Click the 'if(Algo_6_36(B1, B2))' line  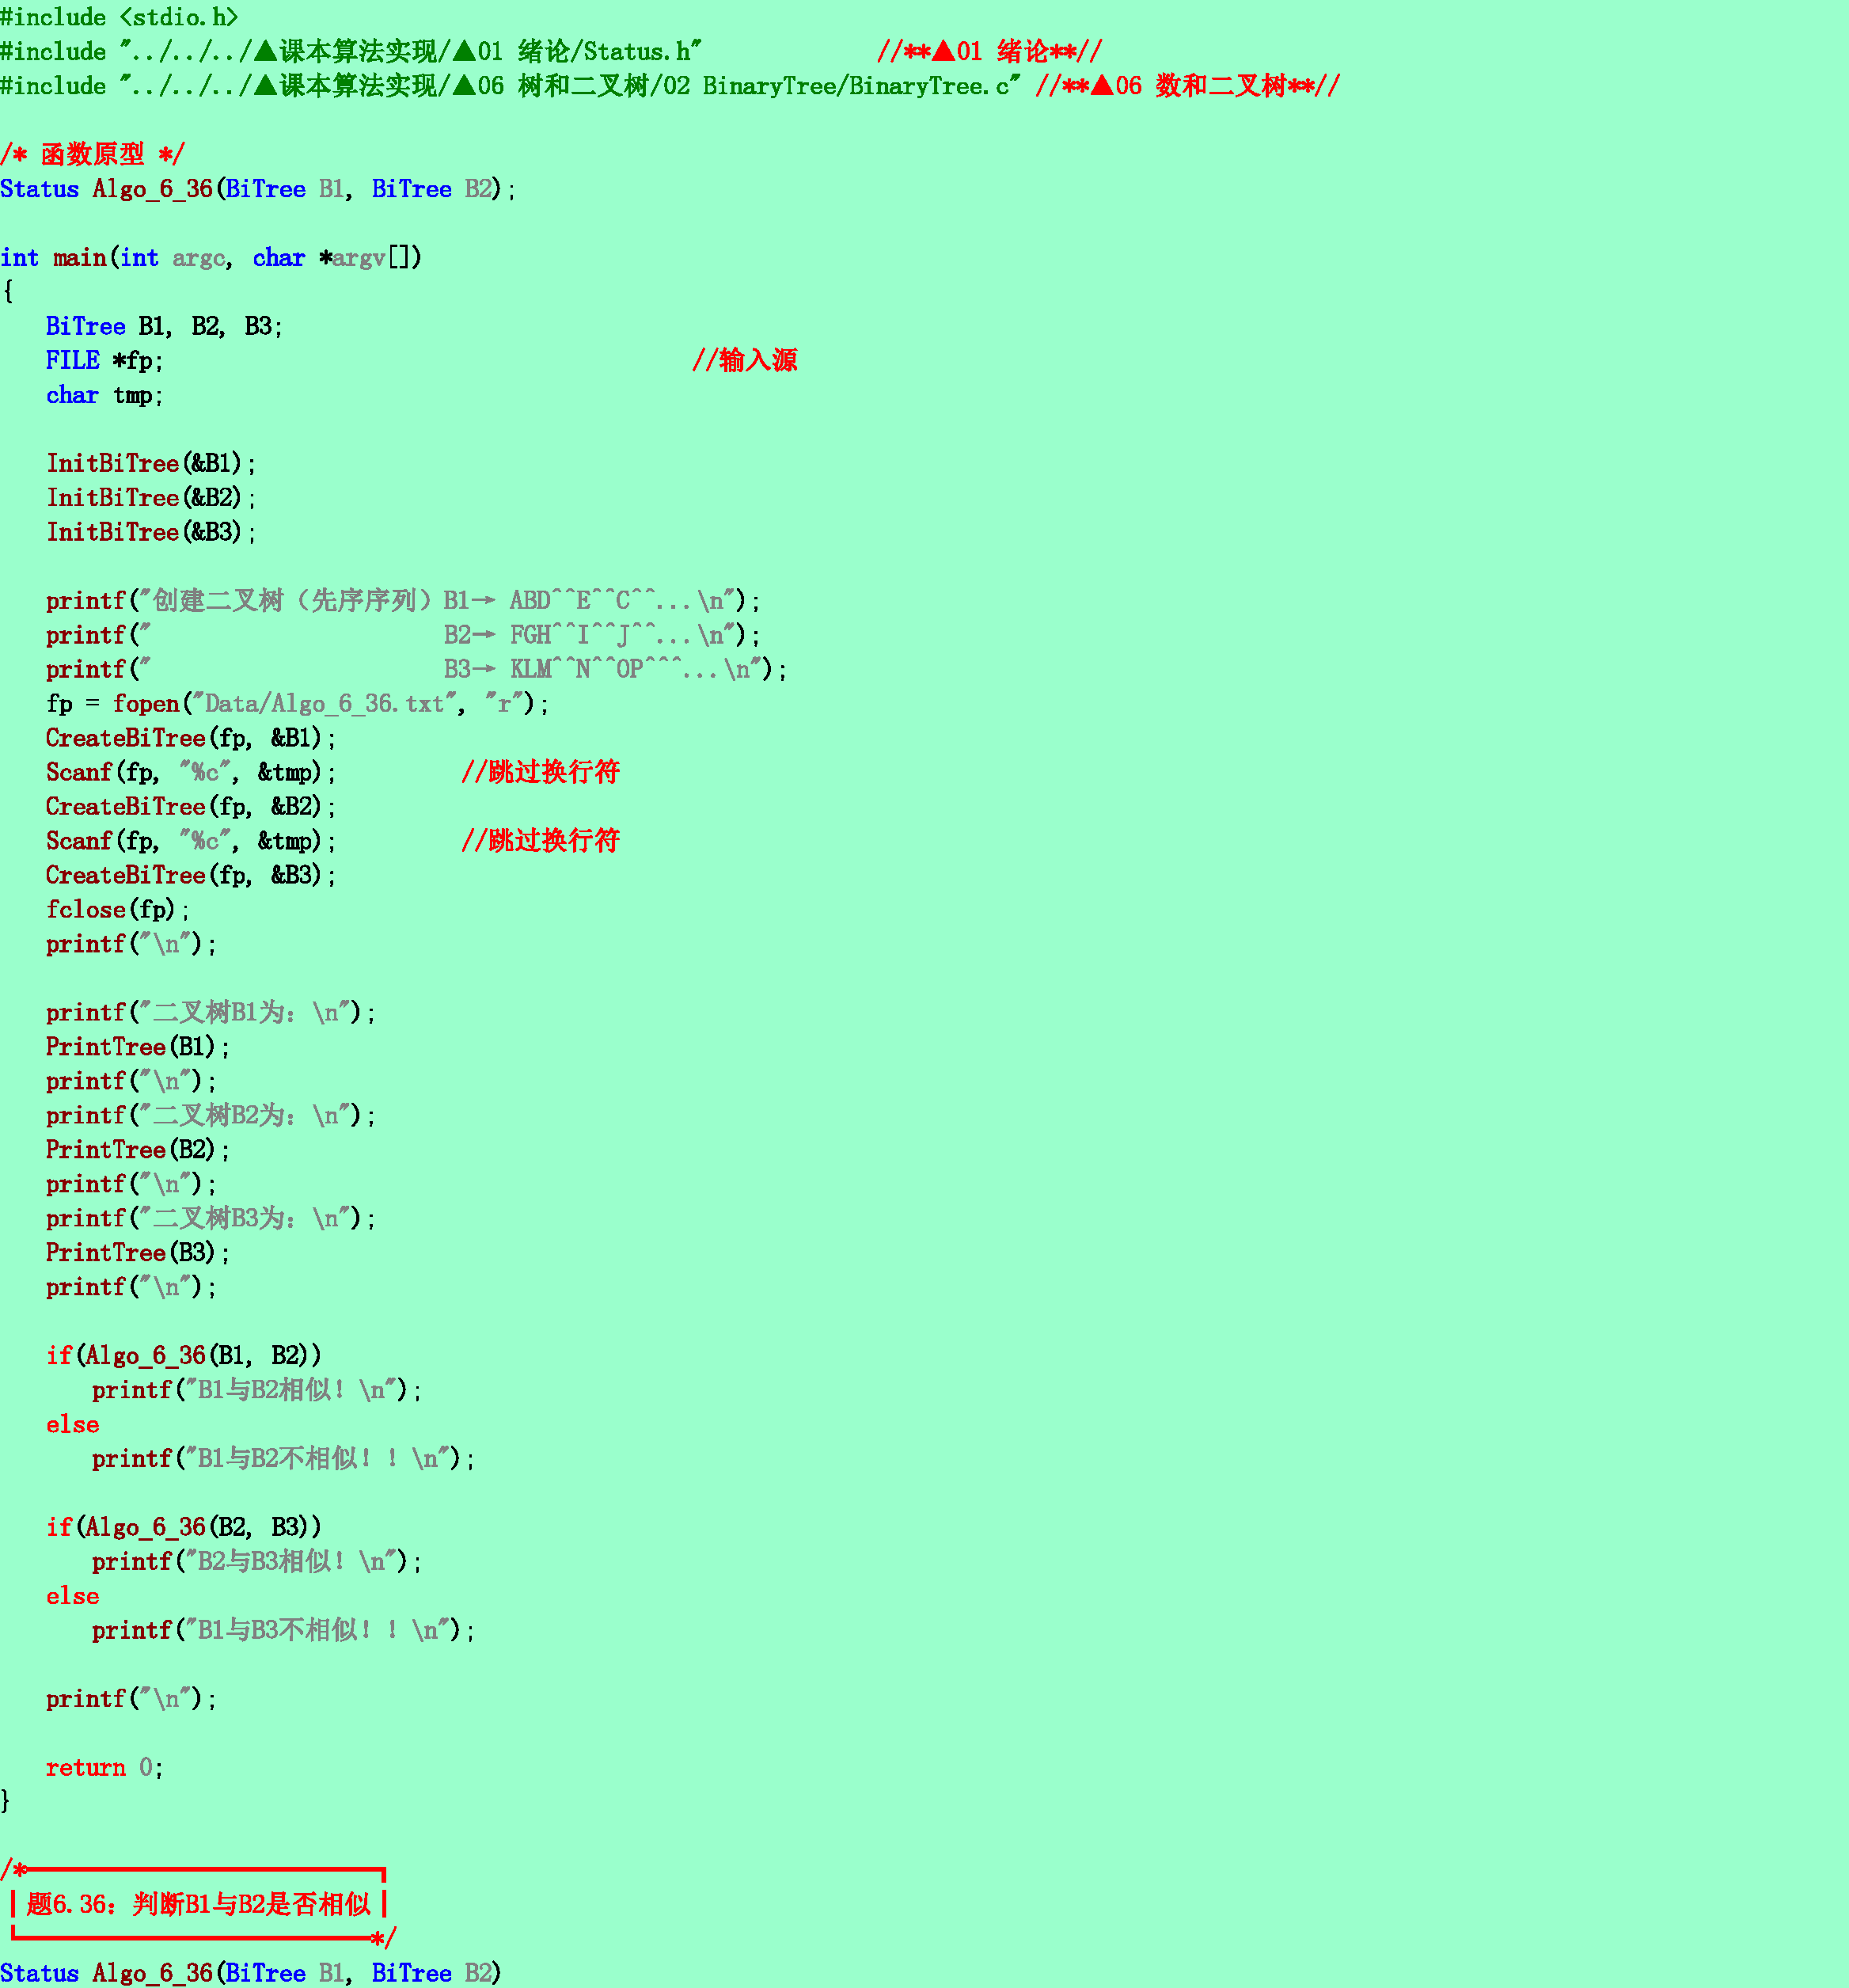[184, 1356]
